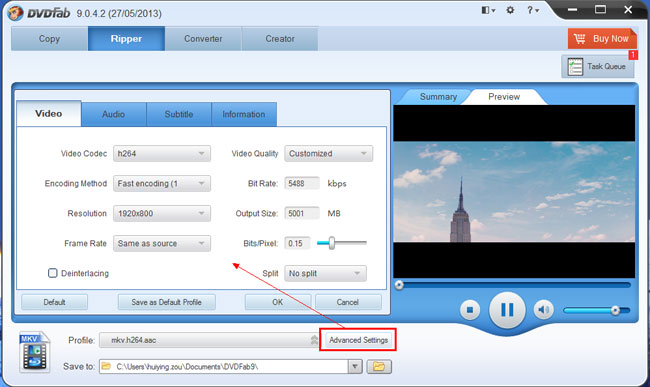Browse output folder with folder icon button
The width and height of the screenshot is (650, 387).
(x=378, y=366)
